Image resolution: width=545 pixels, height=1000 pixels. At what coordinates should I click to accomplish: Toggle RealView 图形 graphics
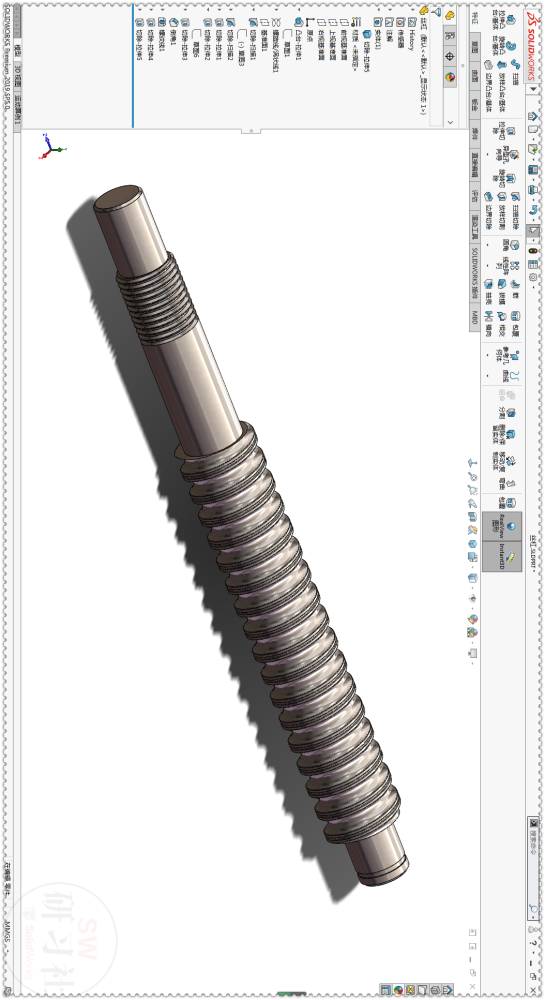point(502,526)
